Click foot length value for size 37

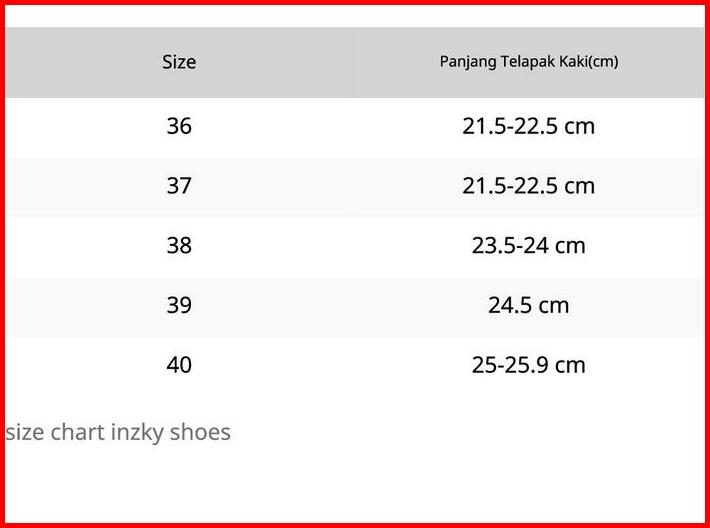[528, 186]
